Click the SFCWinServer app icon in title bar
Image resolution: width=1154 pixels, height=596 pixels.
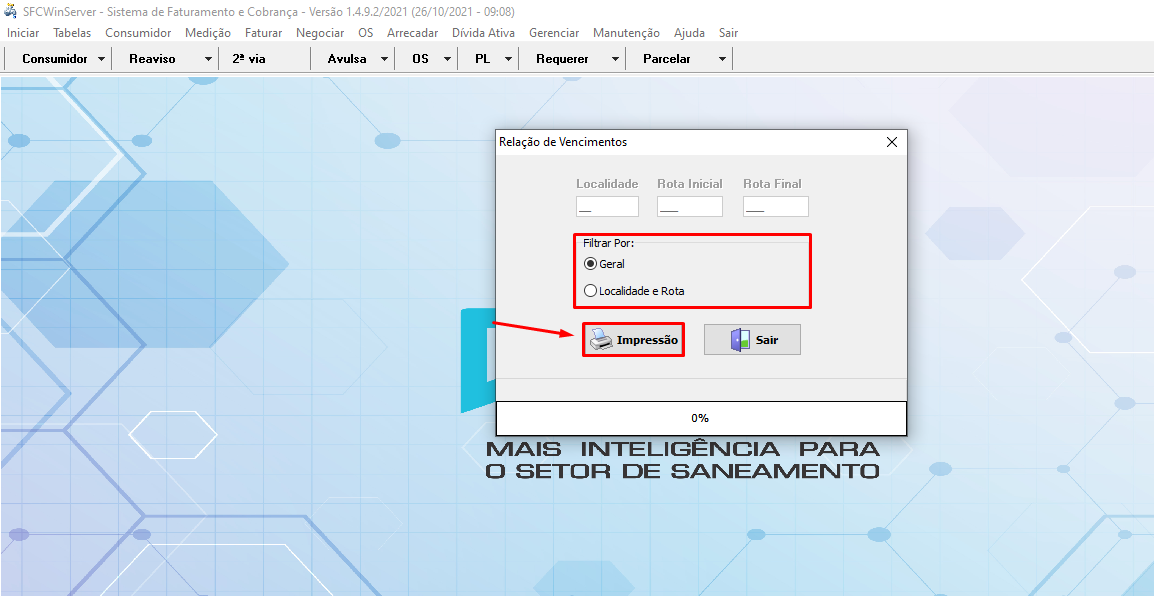(11, 11)
